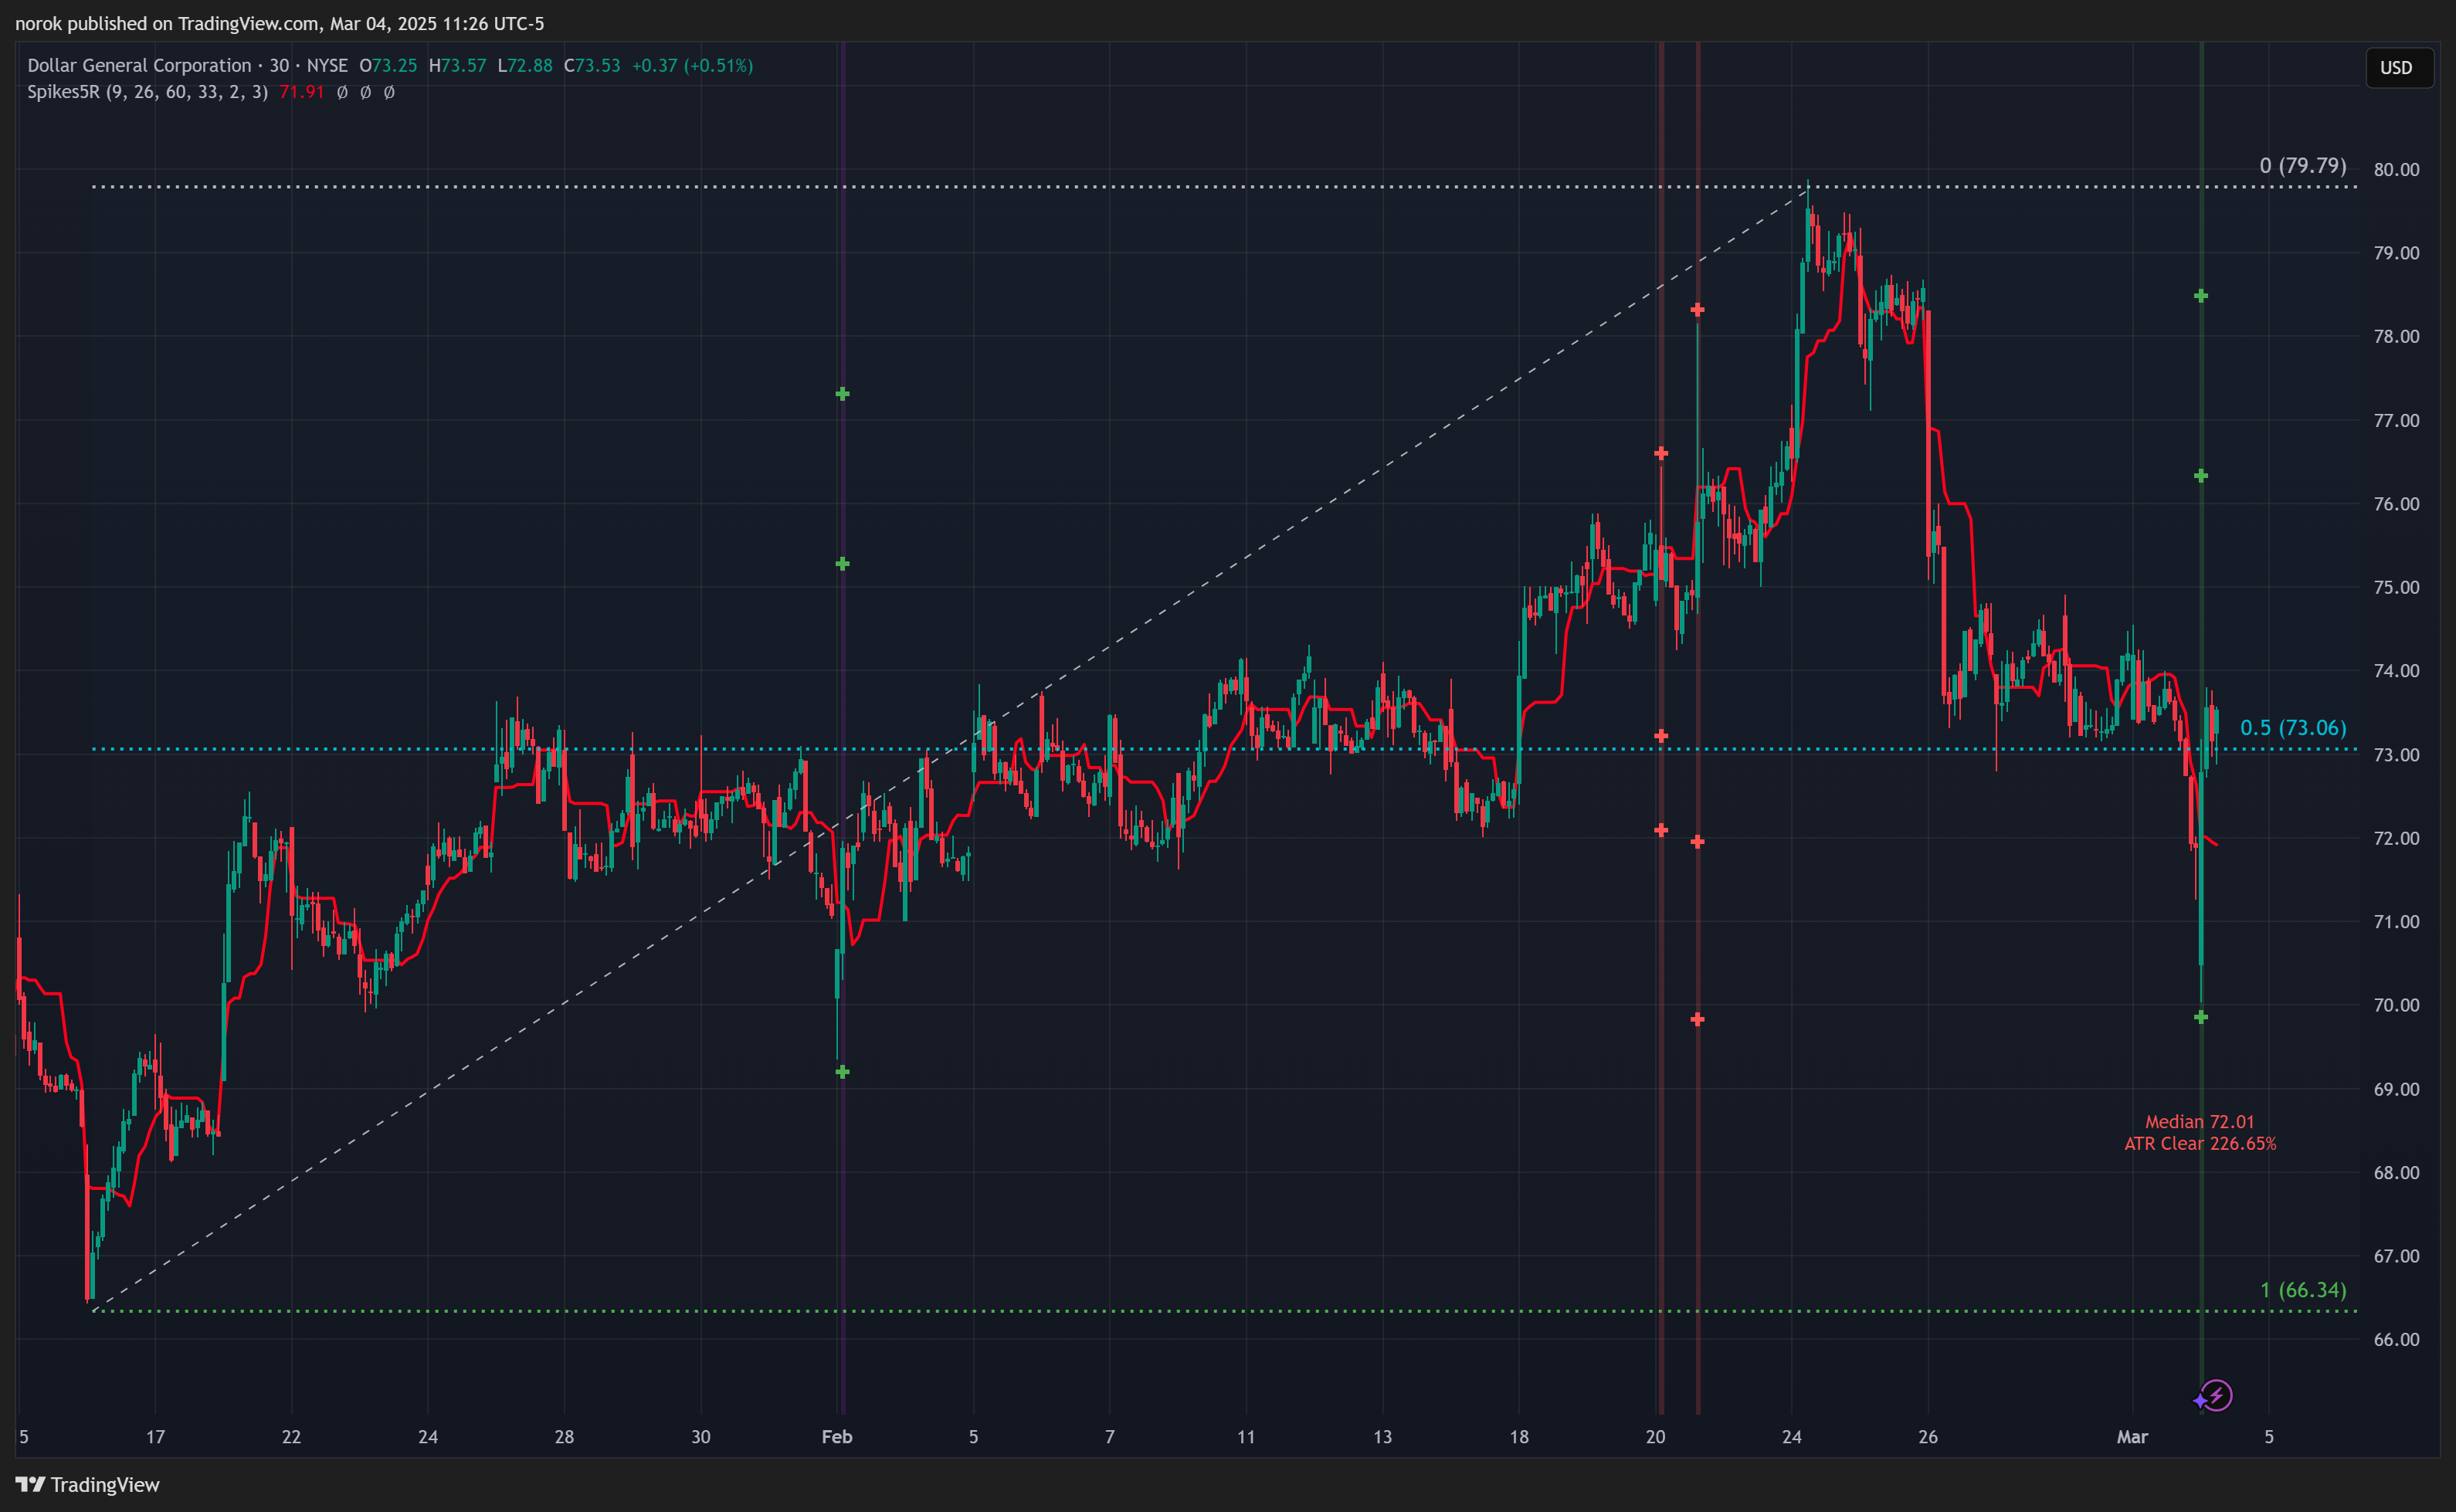Screen dimensions: 2456x1512
Task: Click the 17 date label on time axis
Action: point(155,1436)
